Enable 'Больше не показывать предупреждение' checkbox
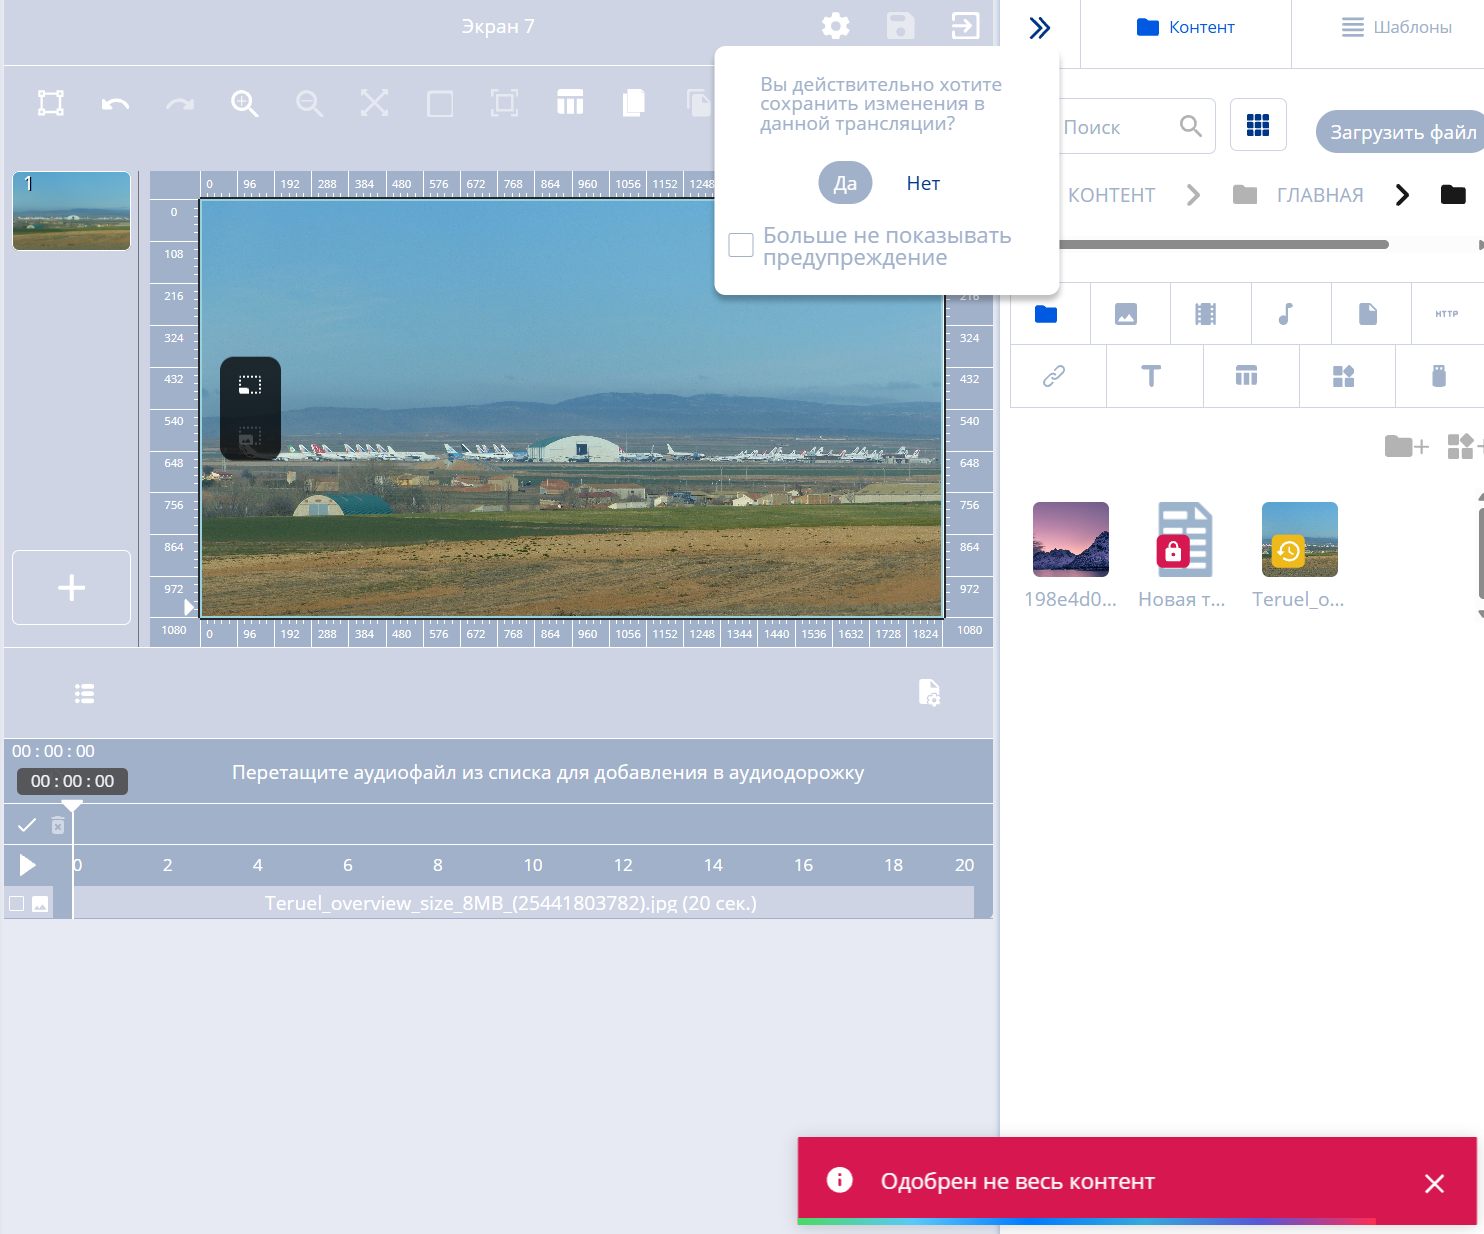1484x1234 pixels. (x=741, y=245)
